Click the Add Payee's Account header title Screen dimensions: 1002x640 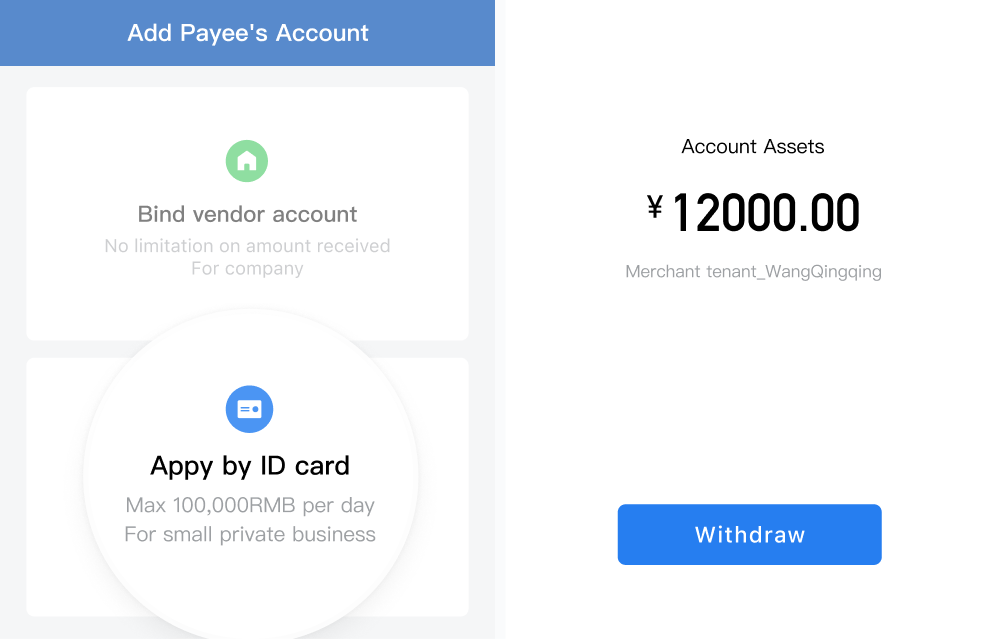pos(248,33)
